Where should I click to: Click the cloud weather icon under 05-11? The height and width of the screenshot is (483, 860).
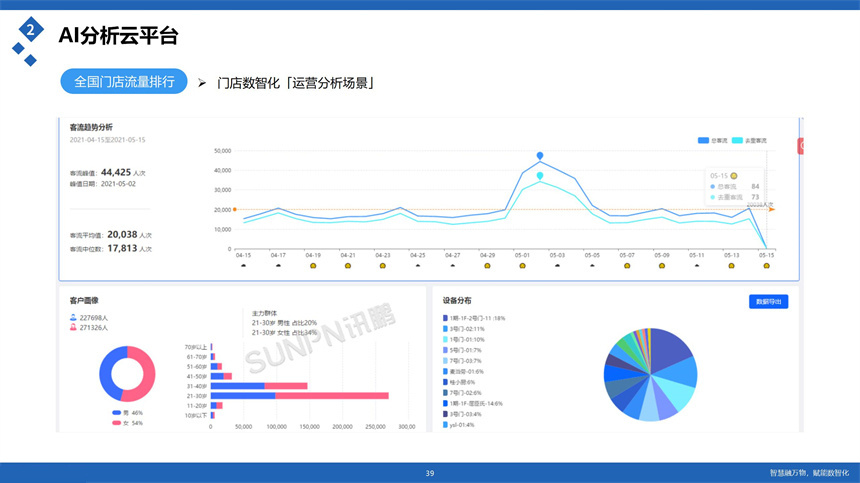[x=697, y=266]
